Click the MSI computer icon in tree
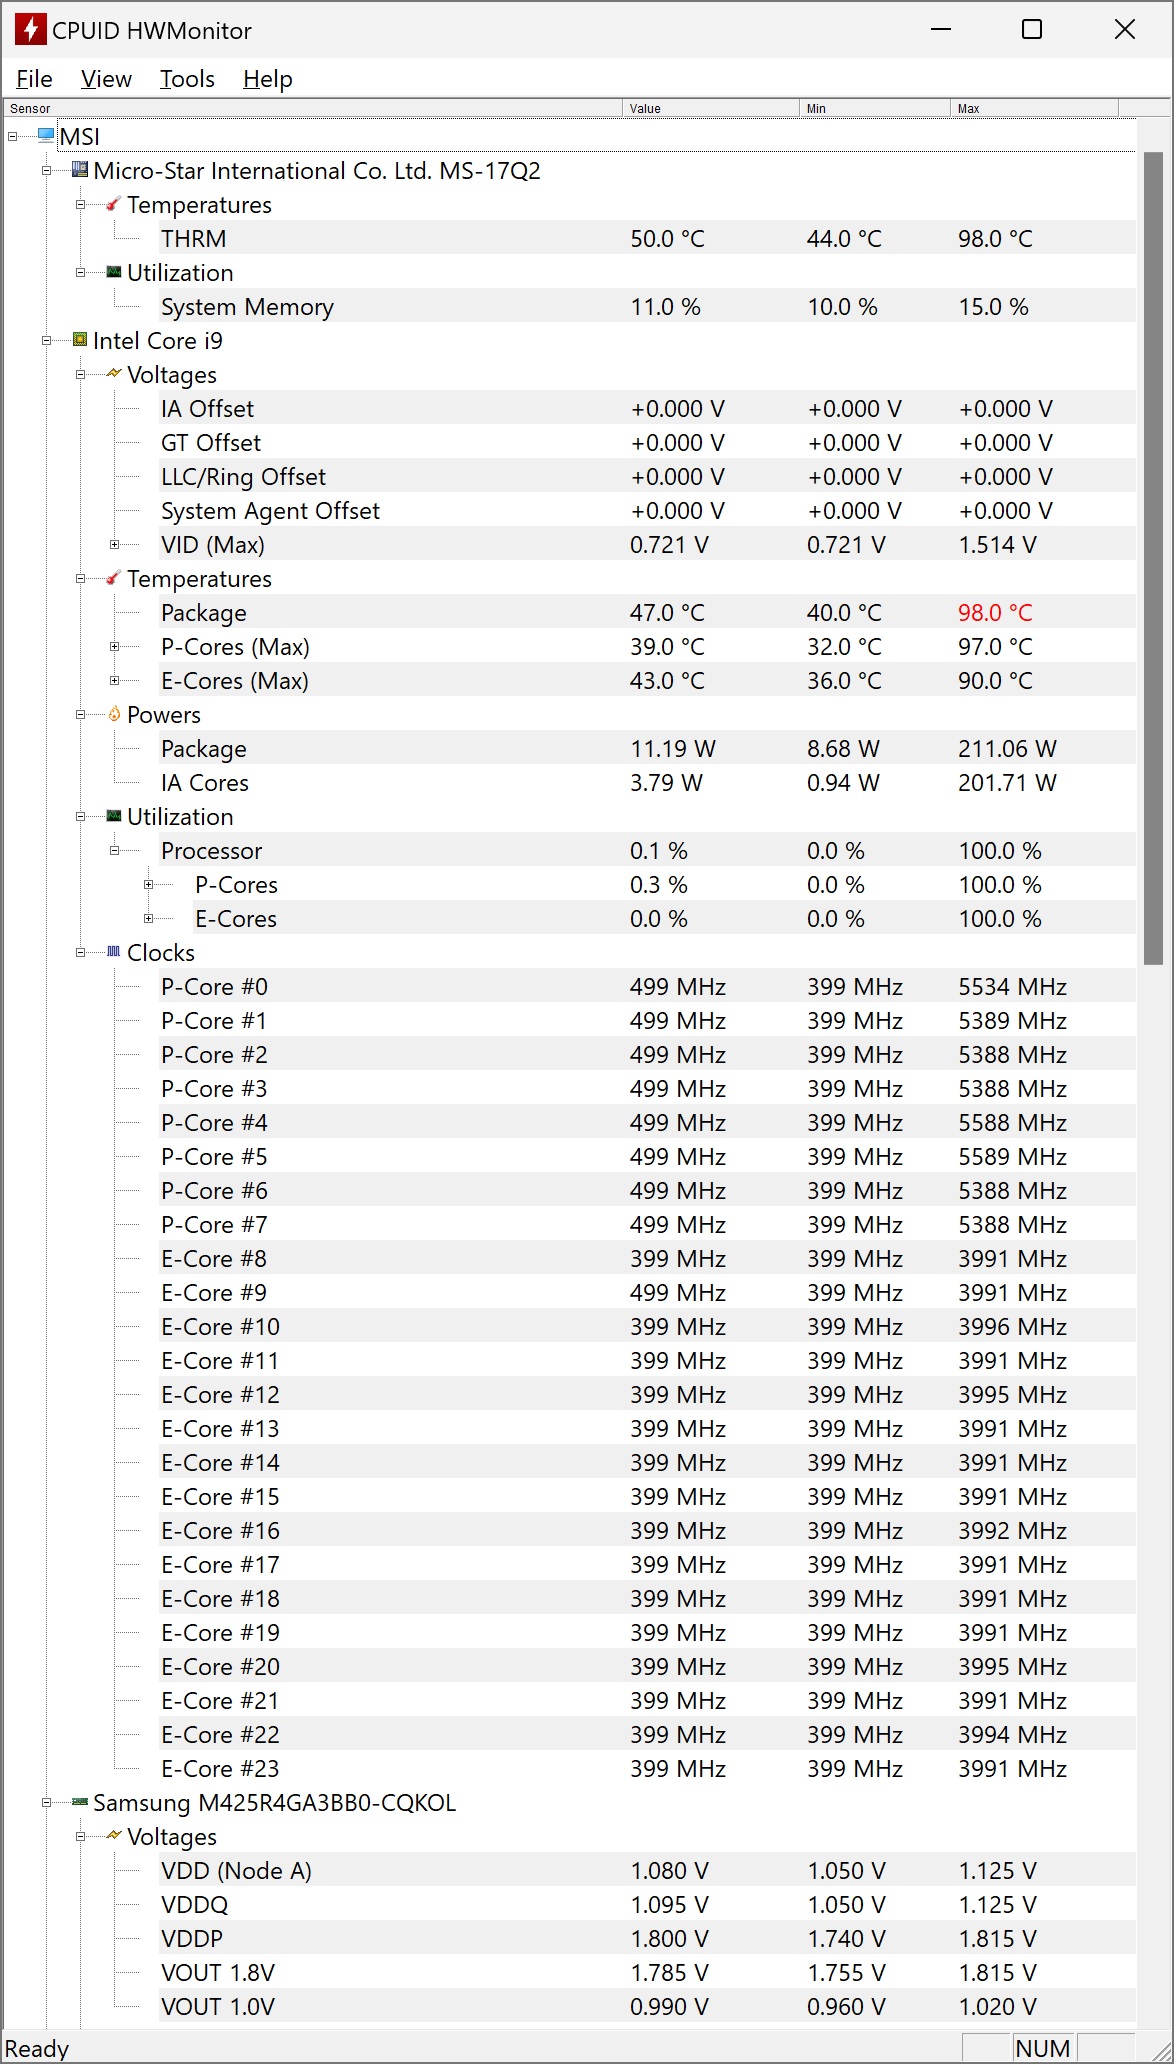Screen dimensions: 1174x2064 pyautogui.click(x=46, y=136)
